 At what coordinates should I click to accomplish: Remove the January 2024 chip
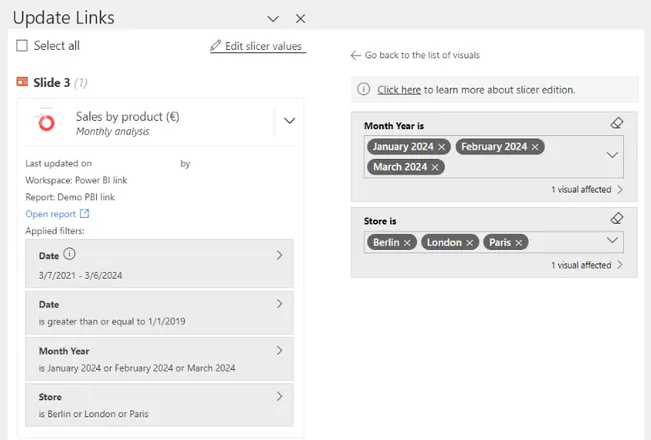(x=441, y=147)
